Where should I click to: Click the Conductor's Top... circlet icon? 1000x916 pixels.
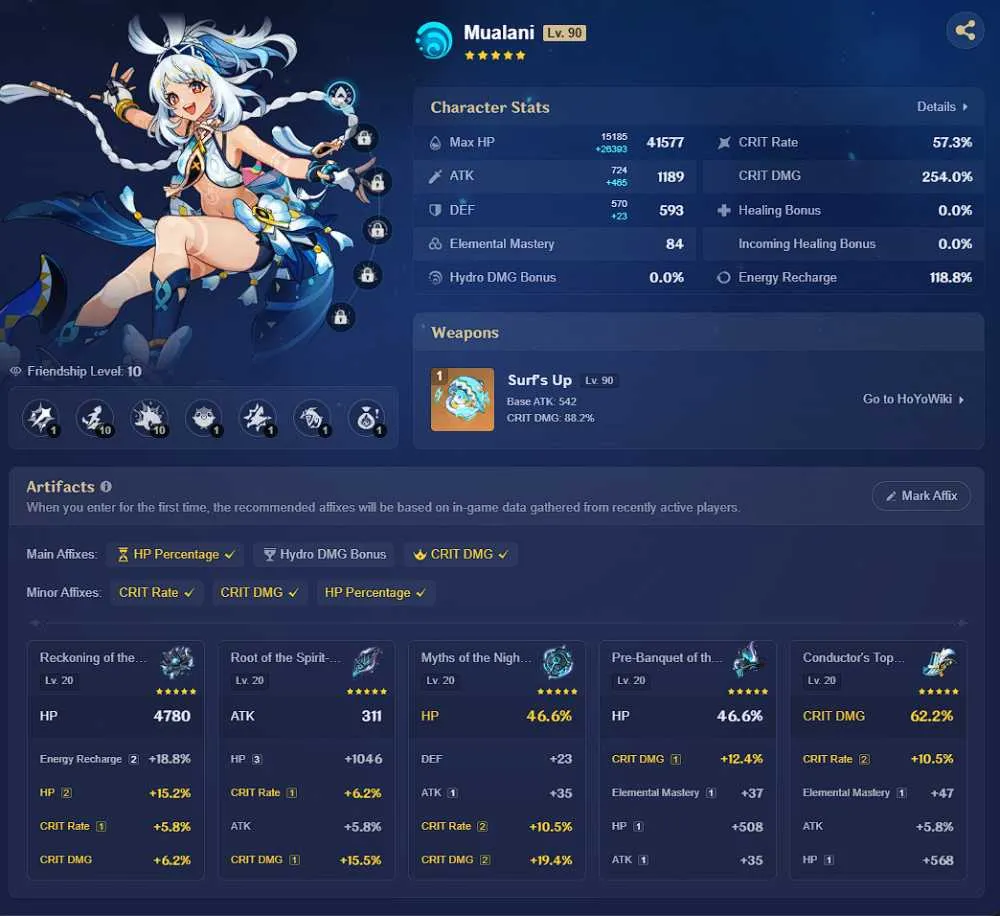[939, 663]
